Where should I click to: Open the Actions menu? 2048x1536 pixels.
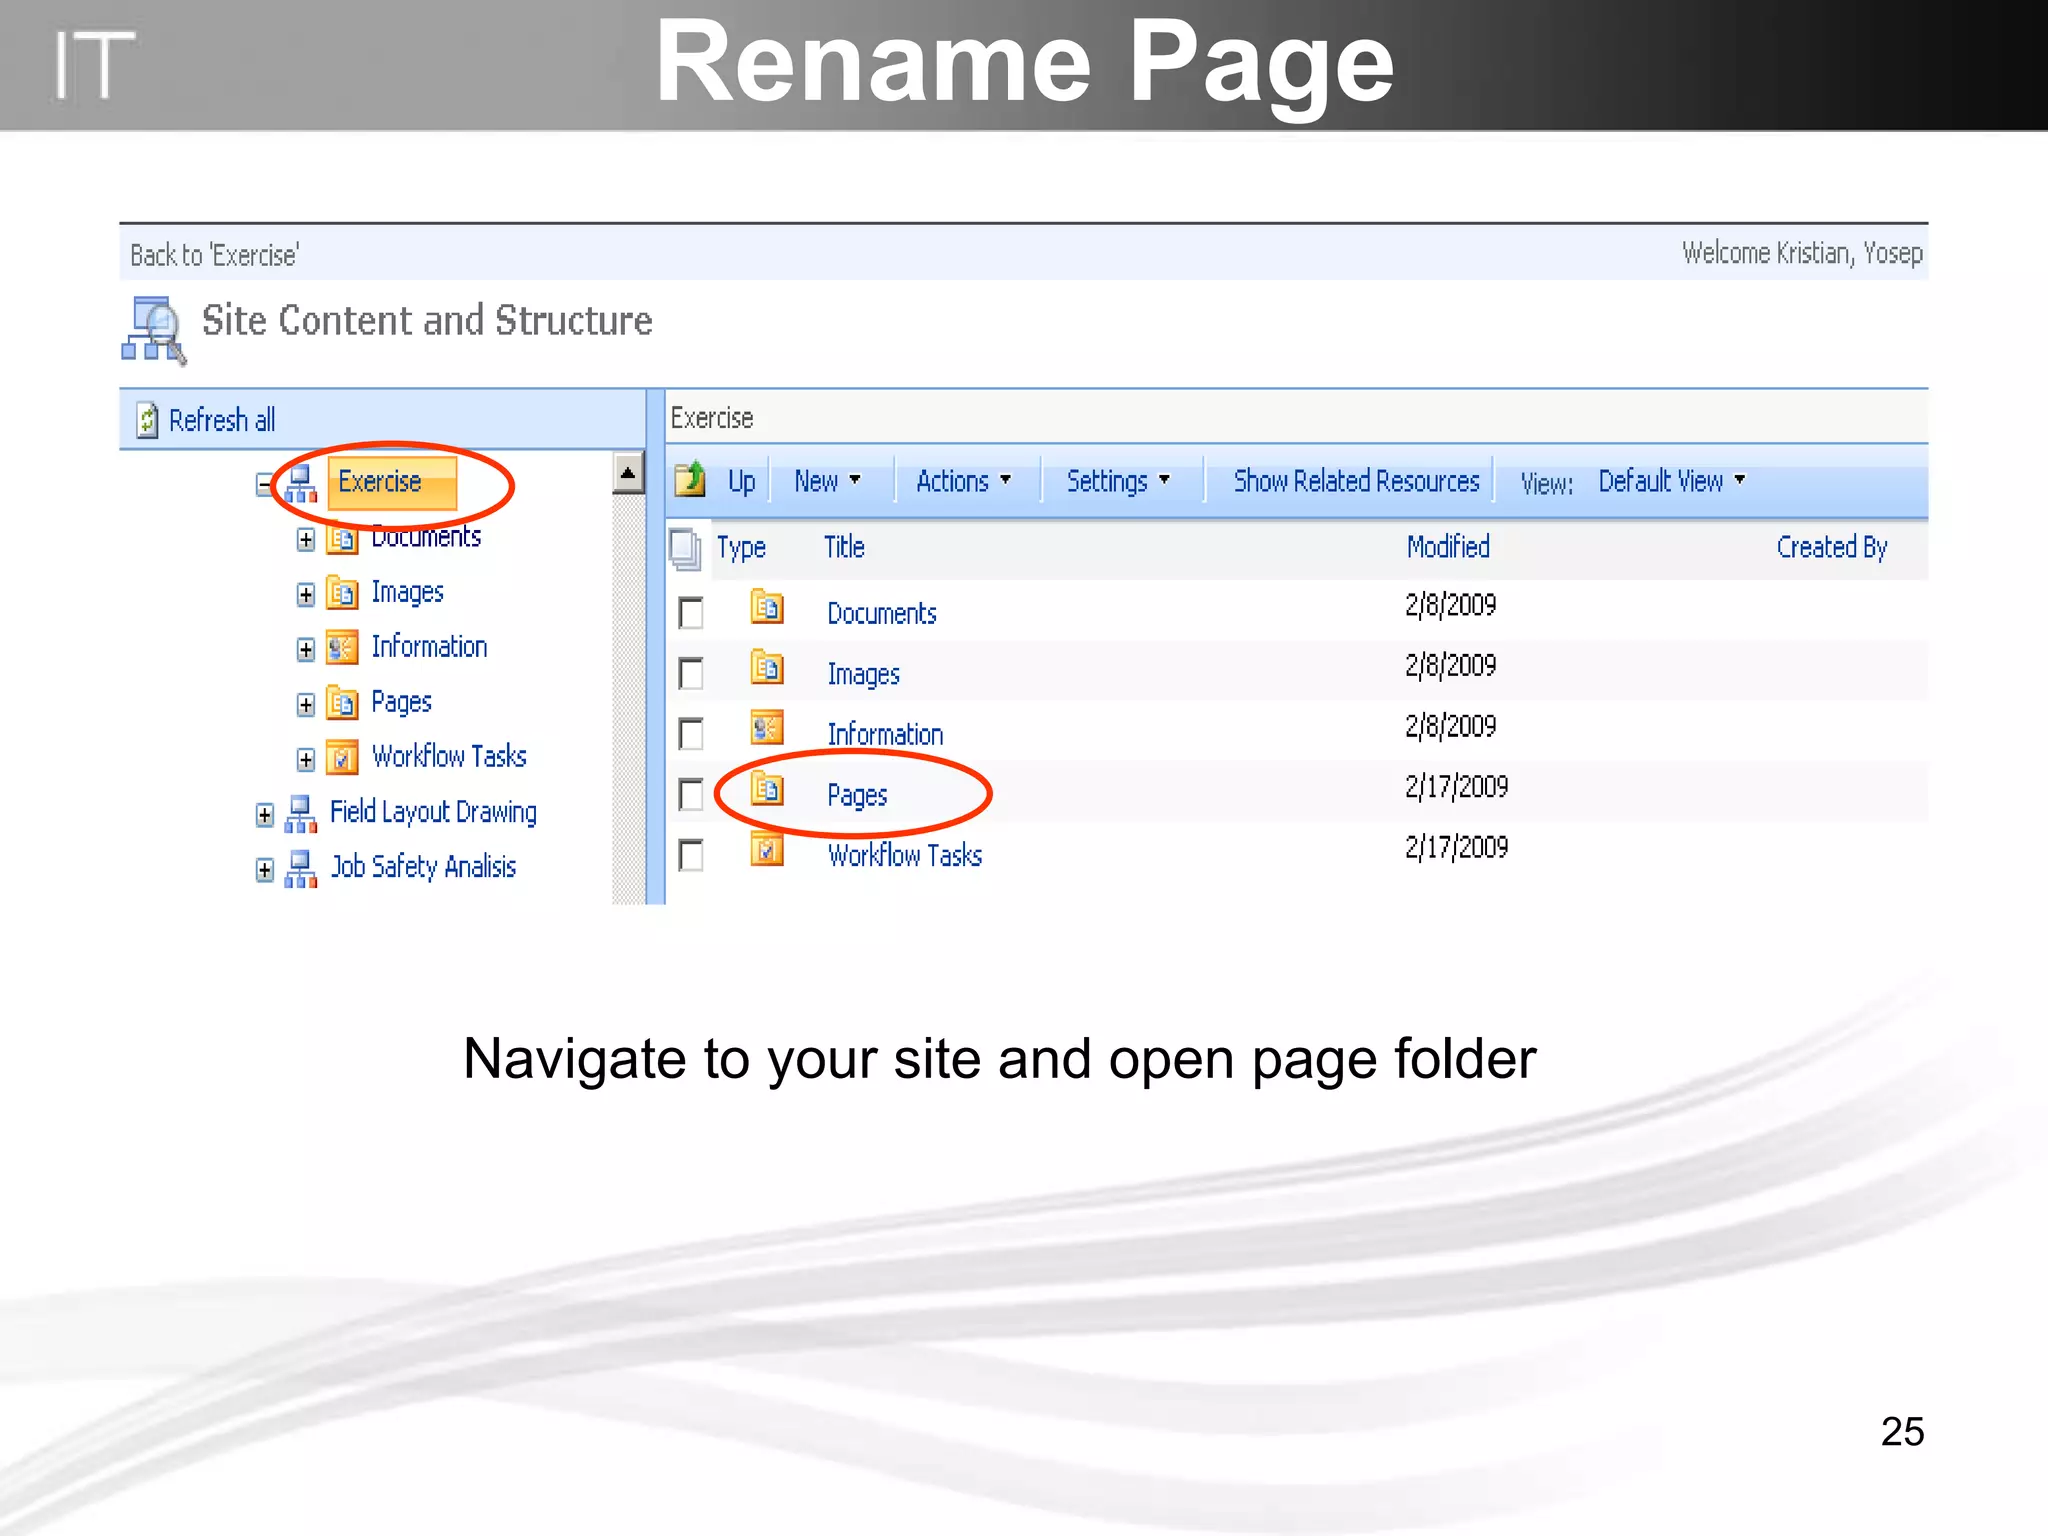tap(964, 481)
